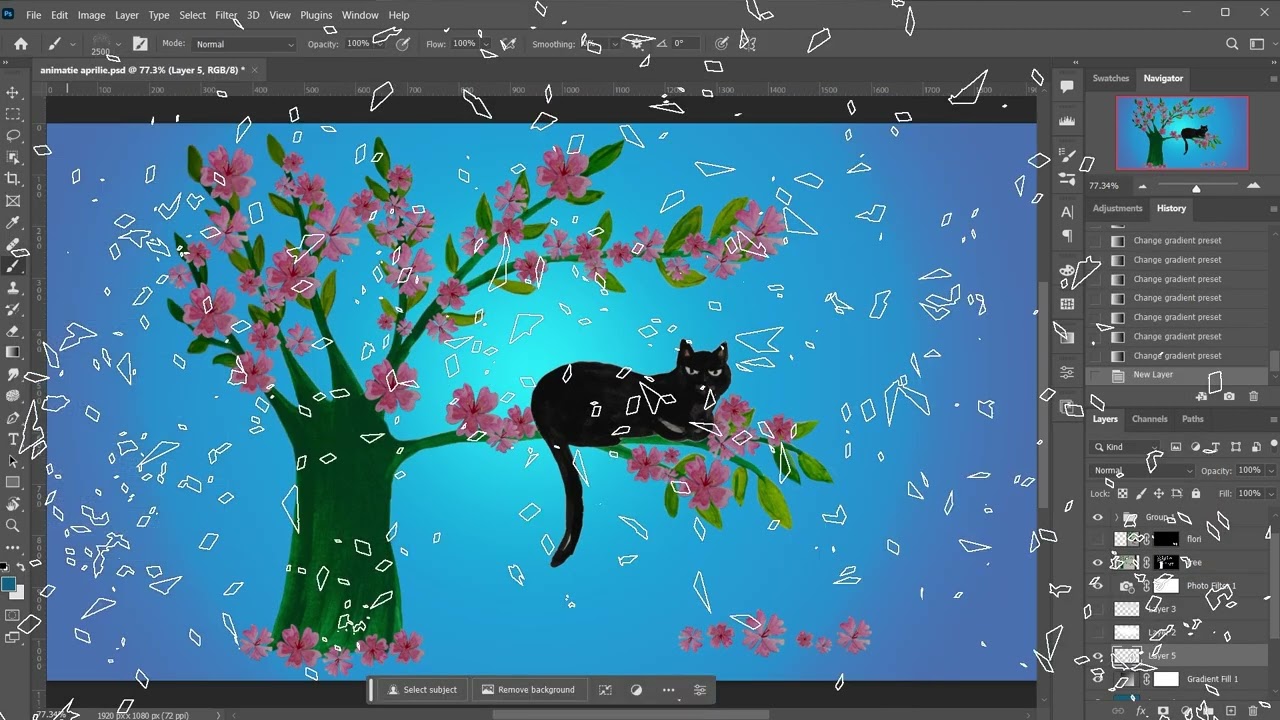Image resolution: width=1280 pixels, height=720 pixels.
Task: Select the Move tool
Action: [x=13, y=92]
